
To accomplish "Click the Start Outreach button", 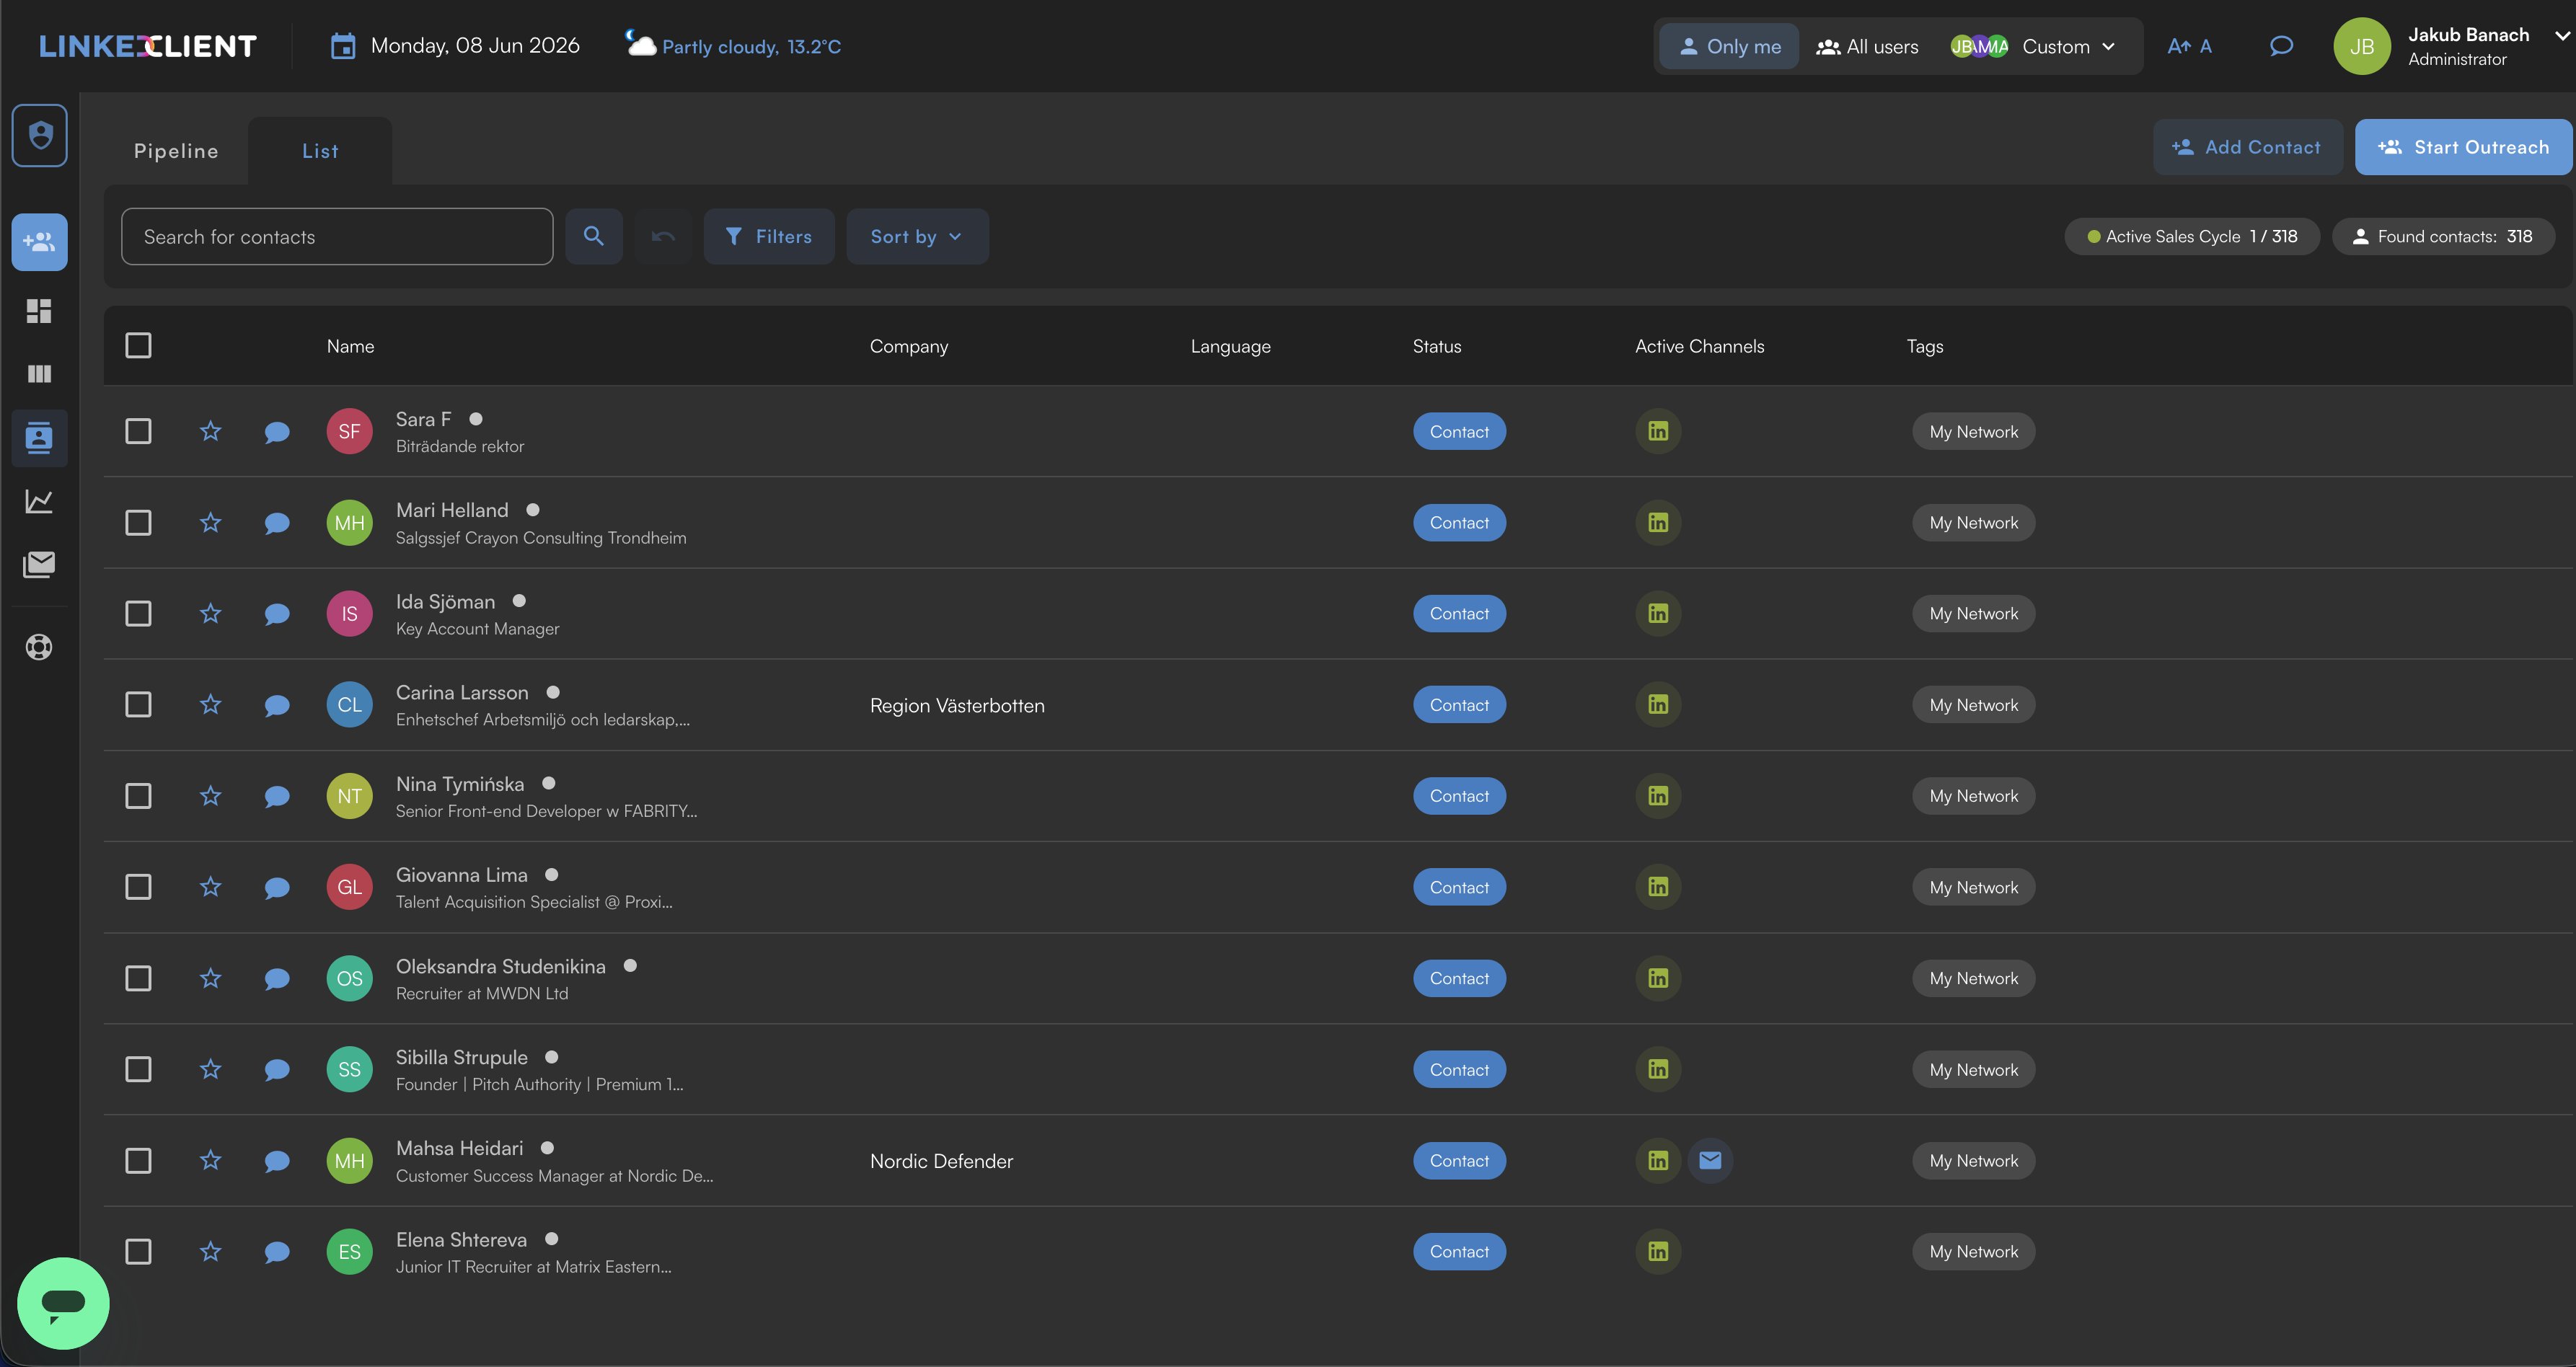I will click(x=2463, y=147).
